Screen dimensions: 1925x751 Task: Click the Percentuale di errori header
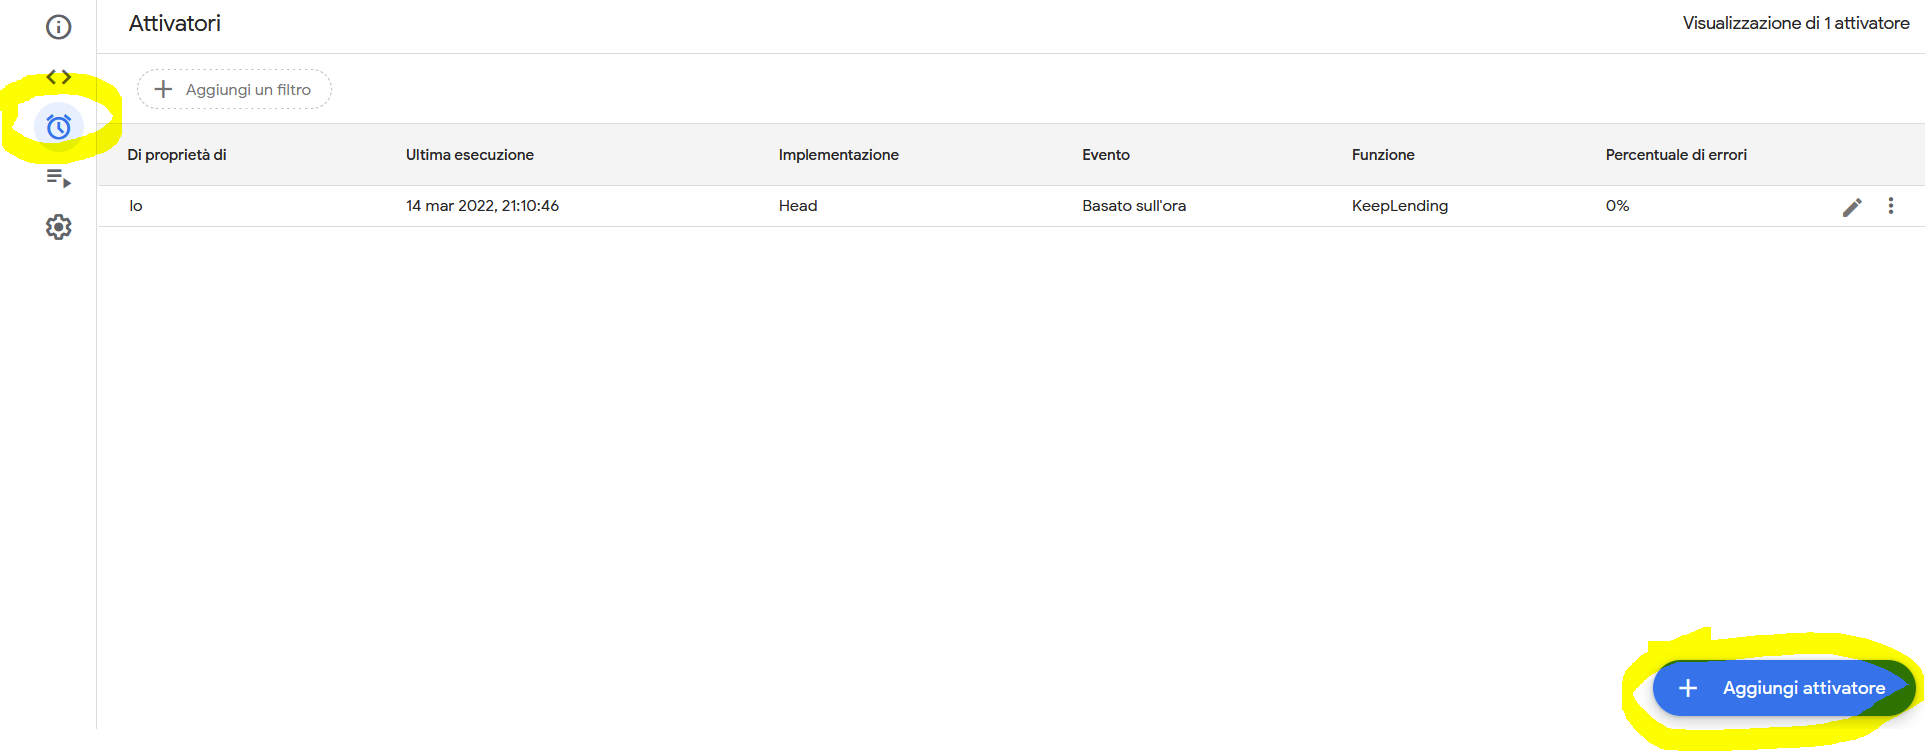(x=1676, y=155)
